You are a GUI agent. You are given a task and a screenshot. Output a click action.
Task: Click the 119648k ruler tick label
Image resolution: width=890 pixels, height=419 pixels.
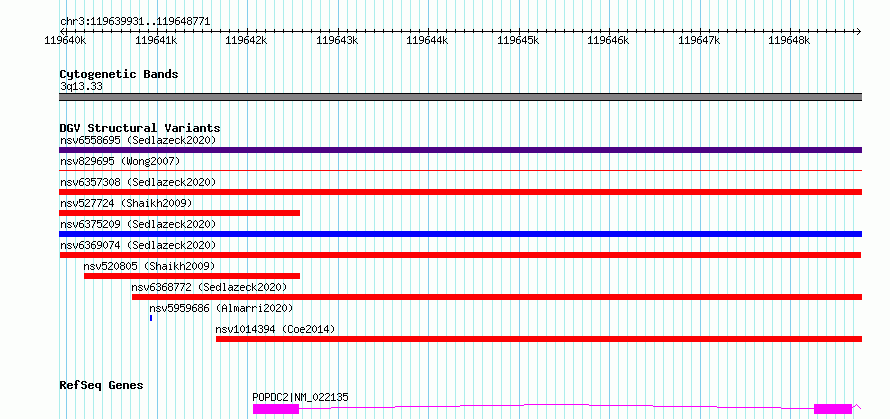pos(790,40)
